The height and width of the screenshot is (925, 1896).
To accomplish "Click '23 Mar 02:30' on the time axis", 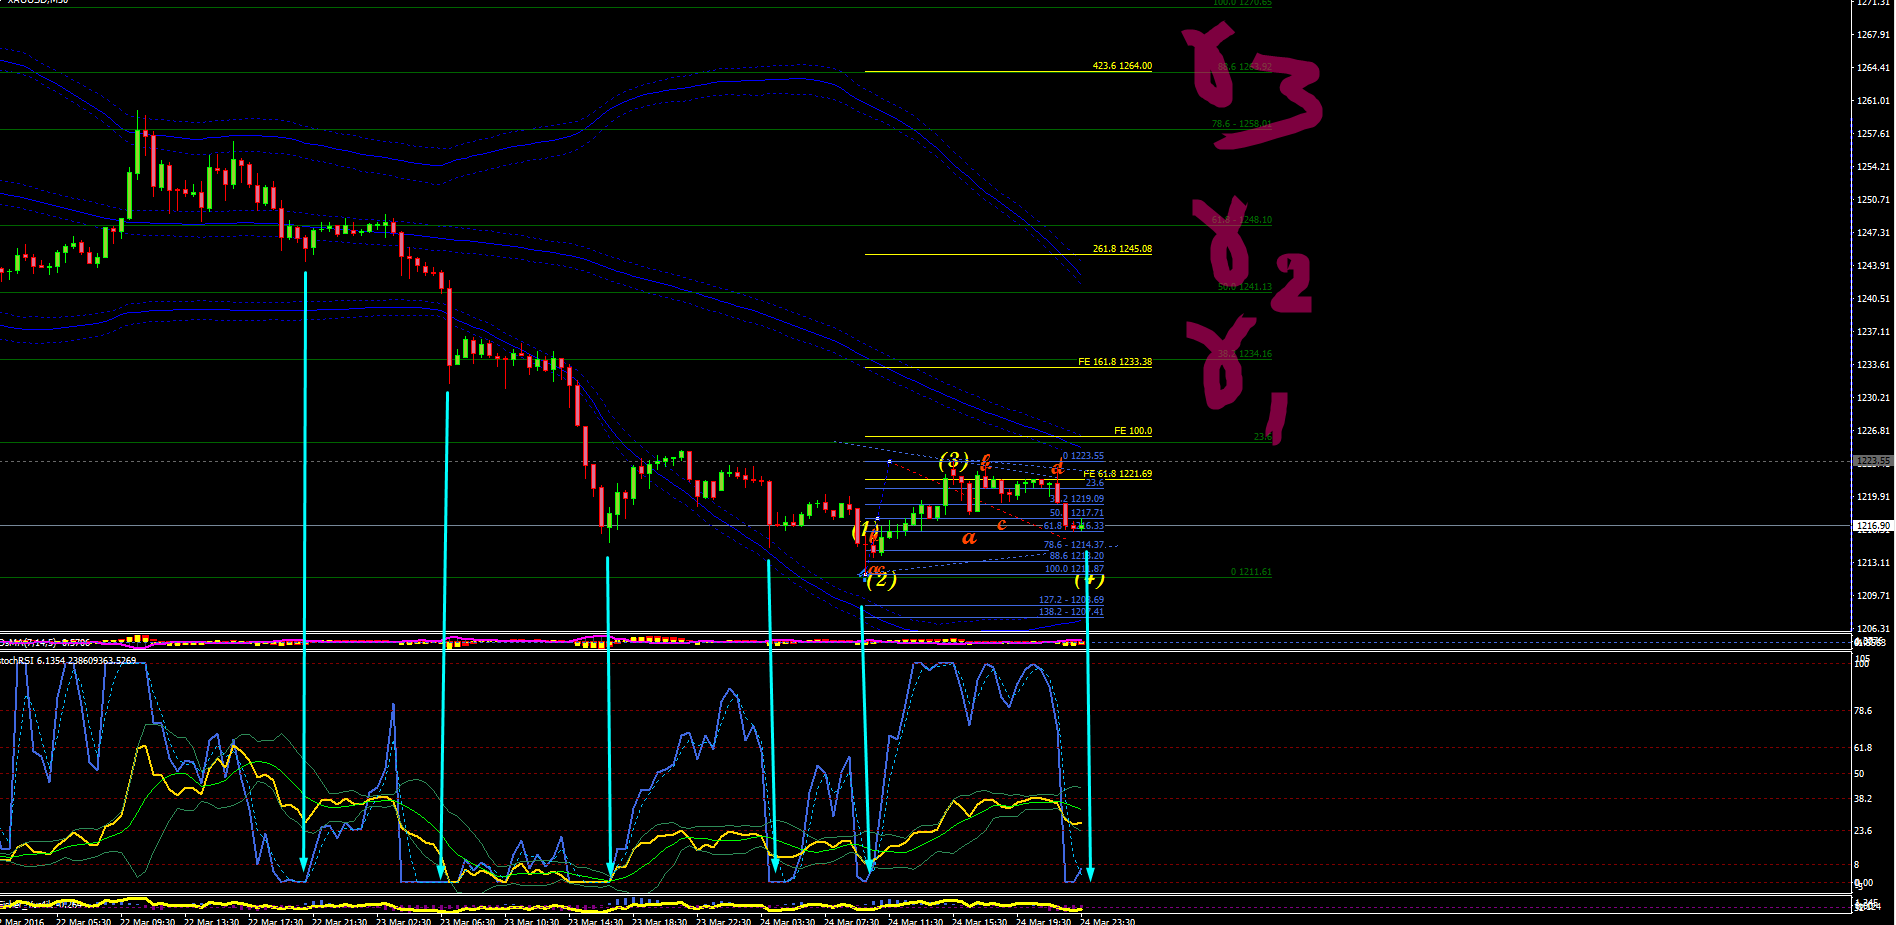I will [404, 921].
